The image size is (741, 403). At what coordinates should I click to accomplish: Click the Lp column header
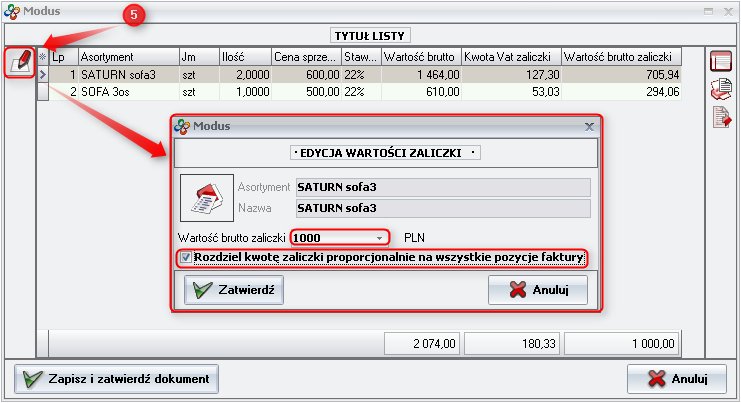(x=63, y=57)
